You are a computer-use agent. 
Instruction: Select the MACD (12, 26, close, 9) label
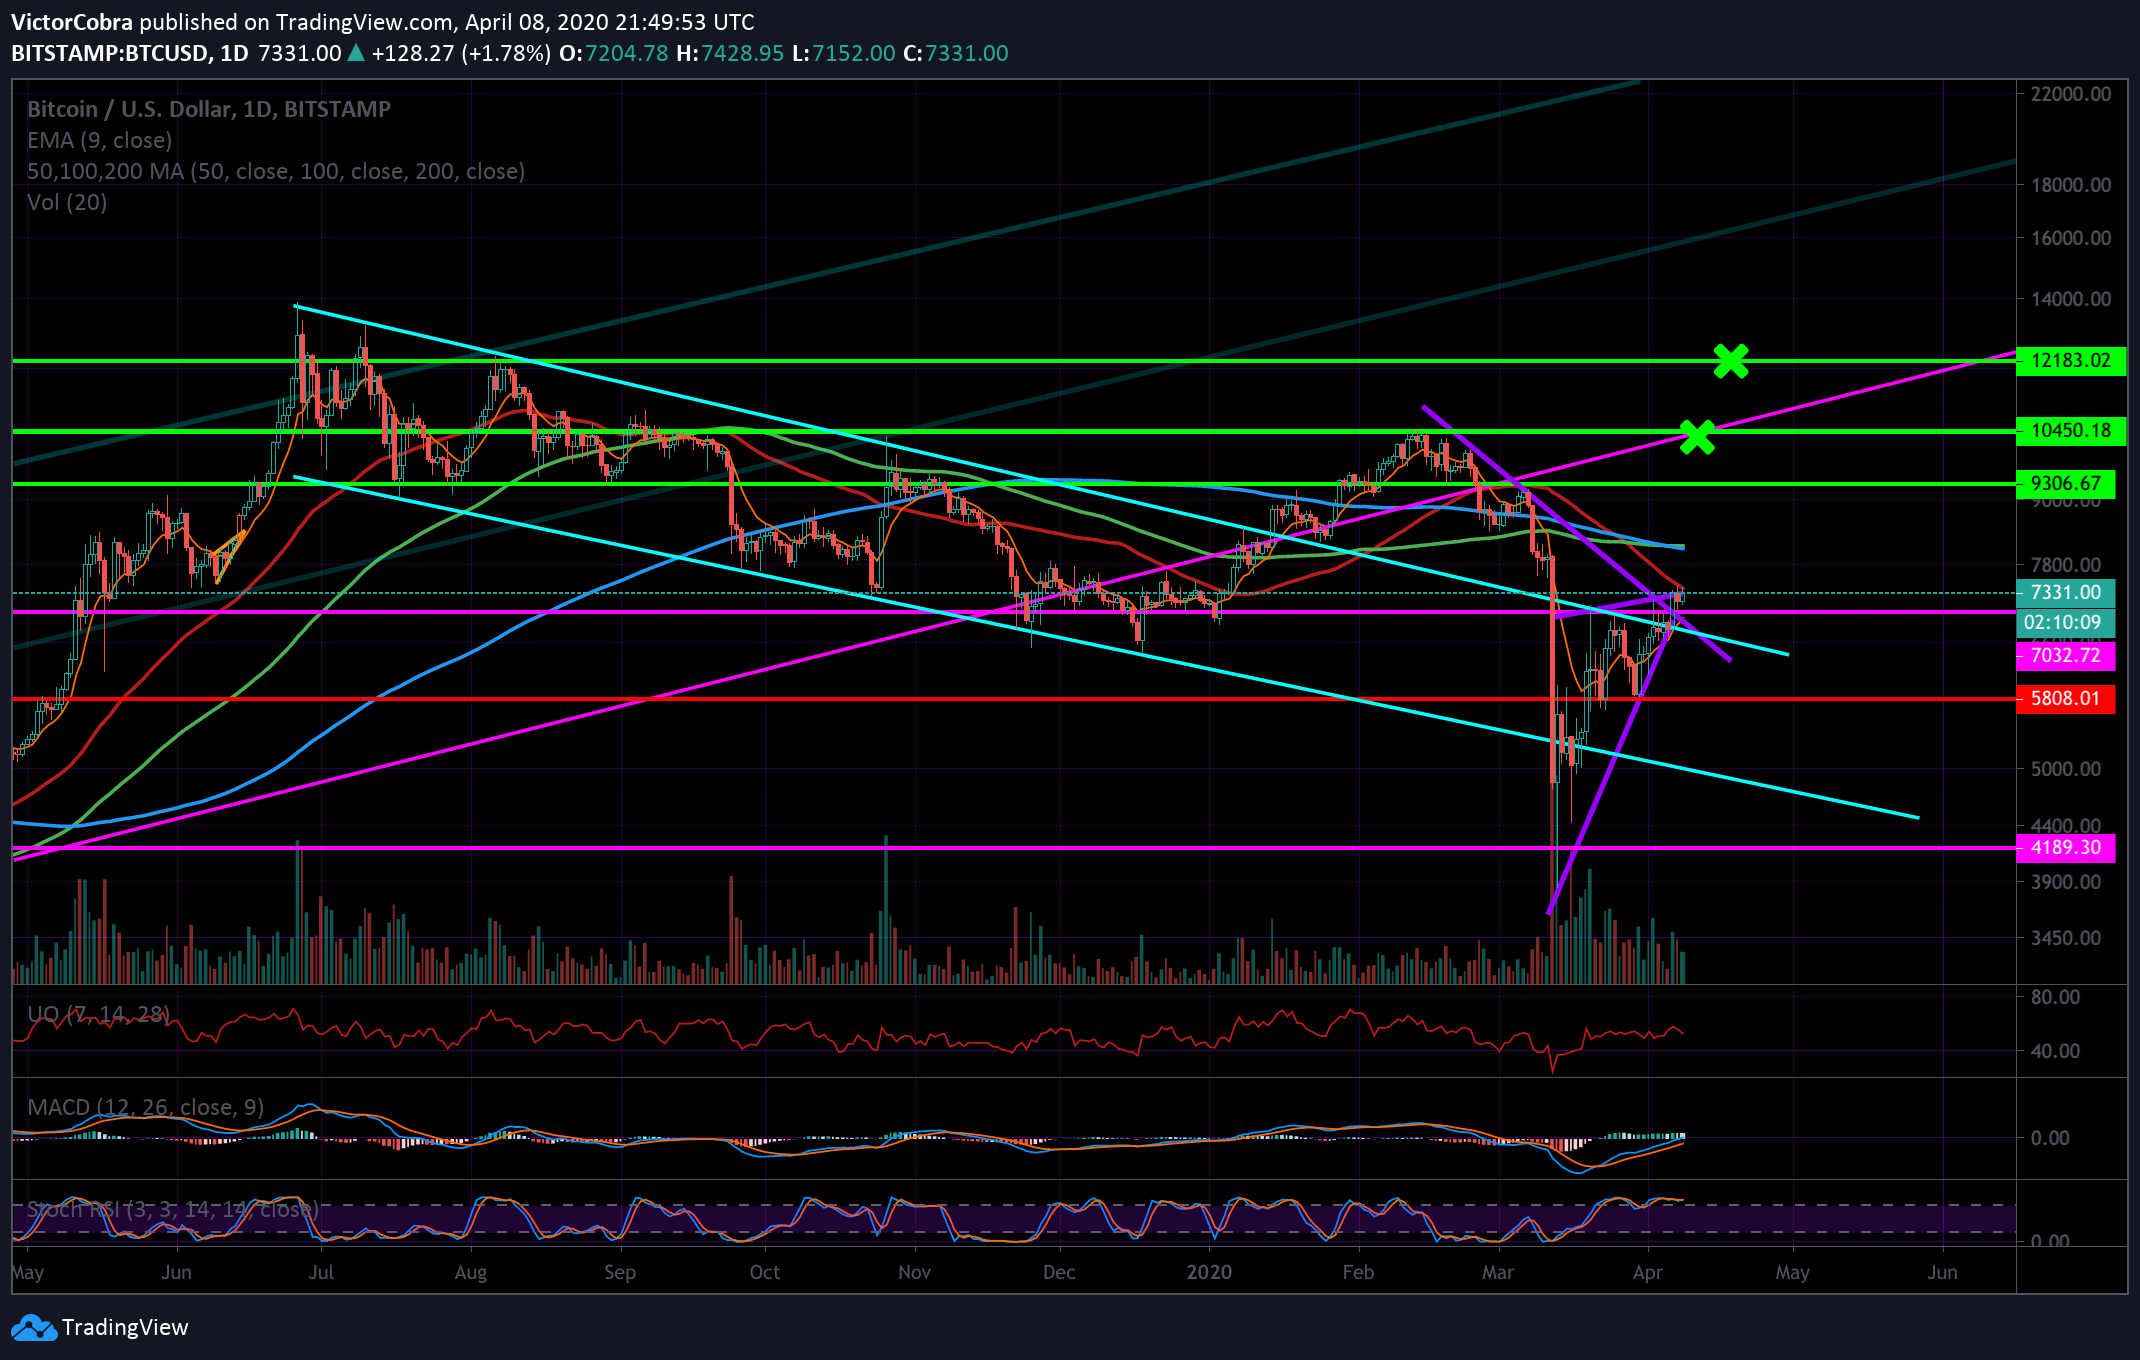pos(146,1107)
